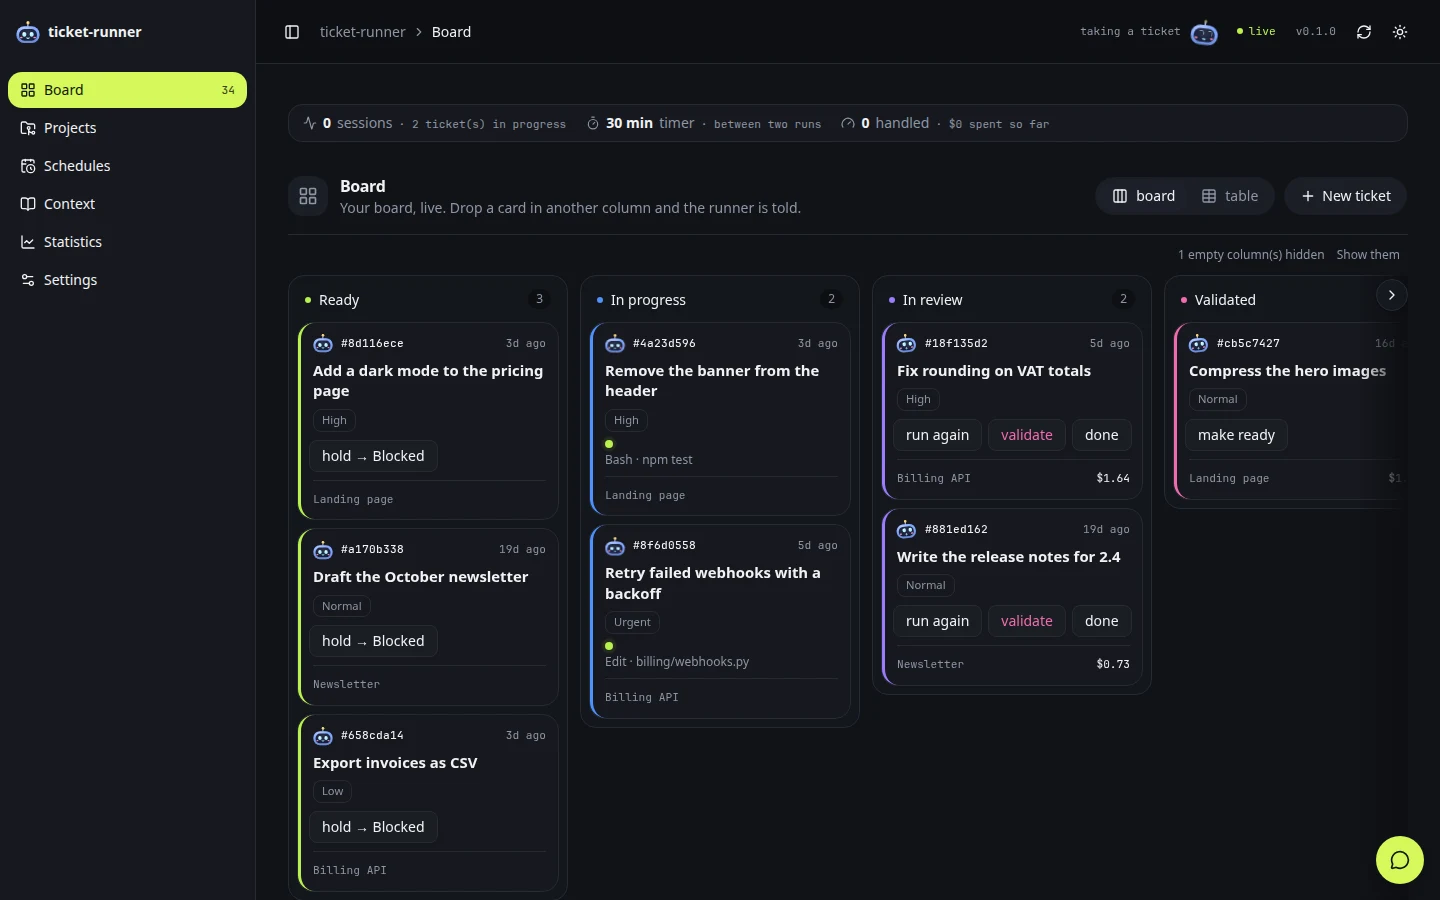Go to Projects in sidebar
Screen dimensions: 1440x900
127,128
